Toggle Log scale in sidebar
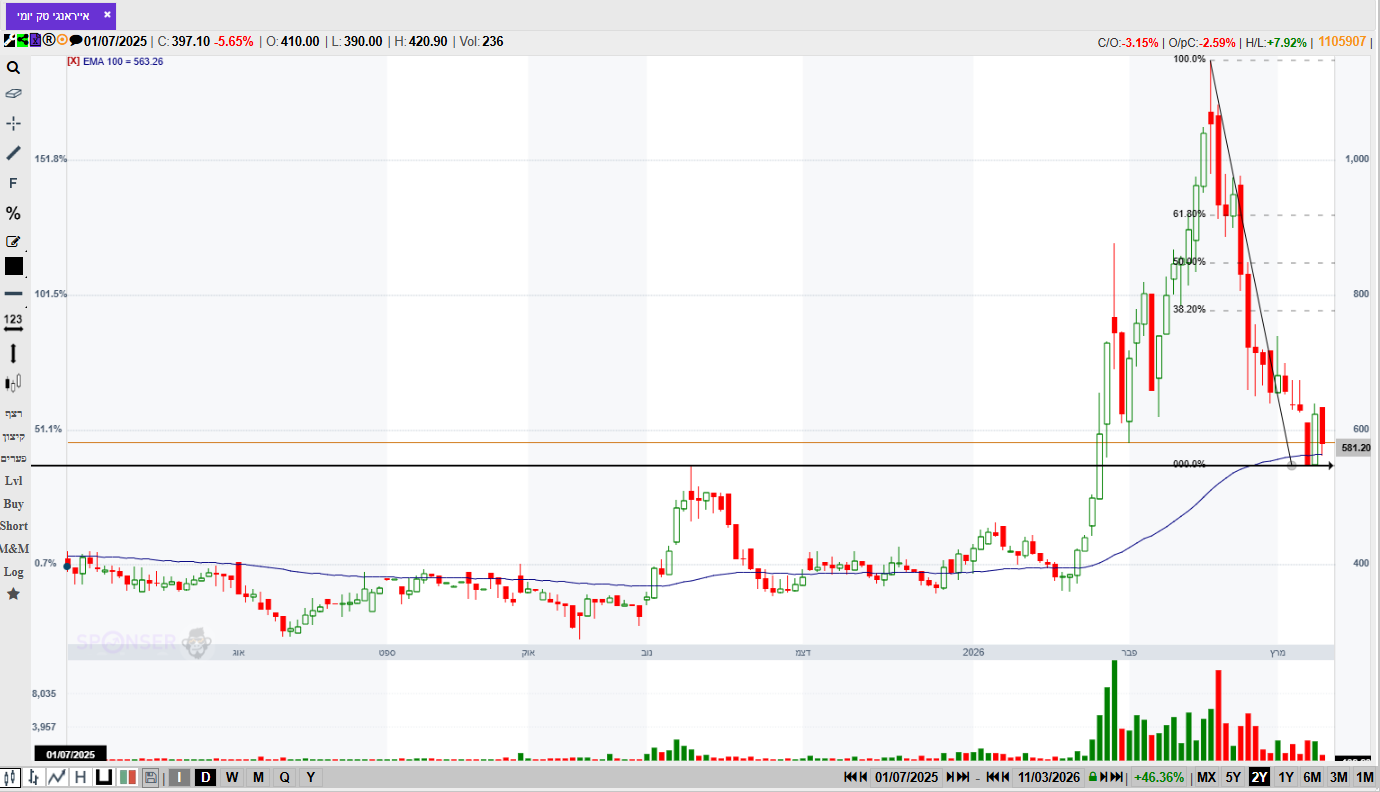Image resolution: width=1380 pixels, height=792 pixels. [x=13, y=572]
